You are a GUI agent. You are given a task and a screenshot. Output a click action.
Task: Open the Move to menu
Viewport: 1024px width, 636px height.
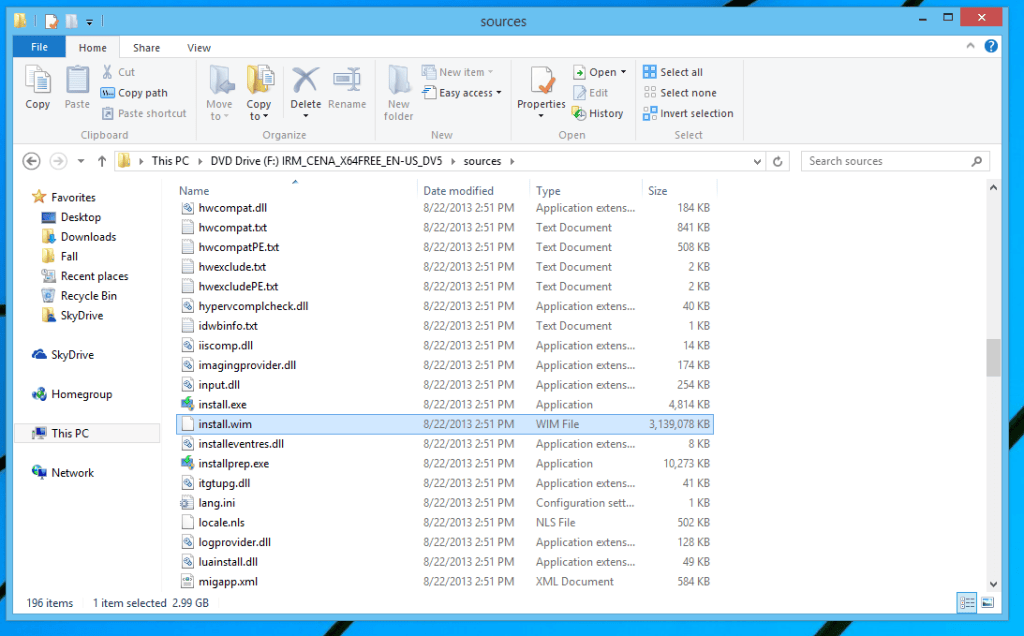219,92
